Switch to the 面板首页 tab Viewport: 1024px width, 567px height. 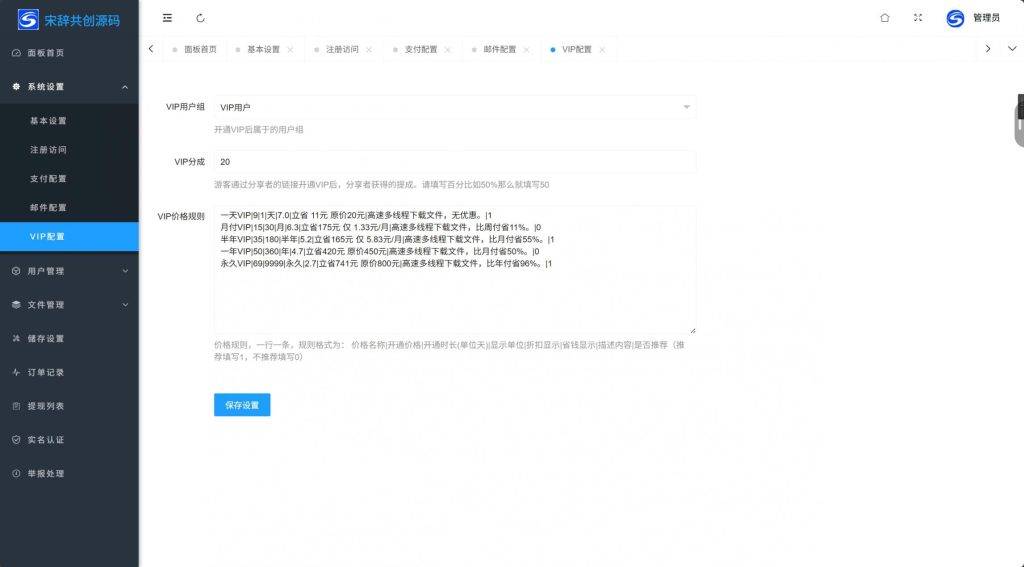click(x=195, y=50)
